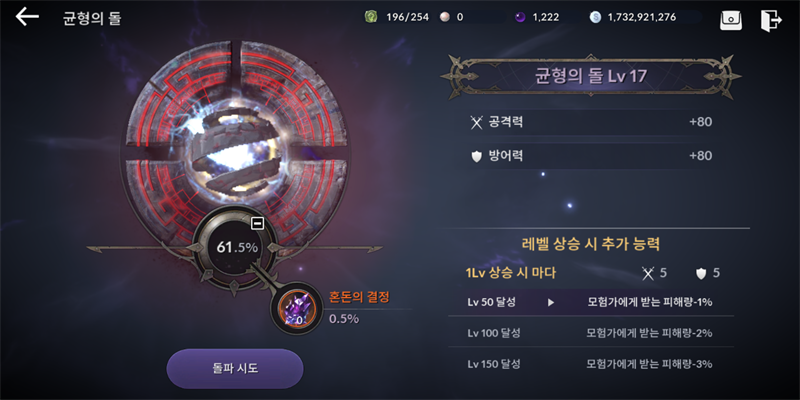Screen dimensions: 800x400
Task: Click the exit door icon
Action: point(770,20)
